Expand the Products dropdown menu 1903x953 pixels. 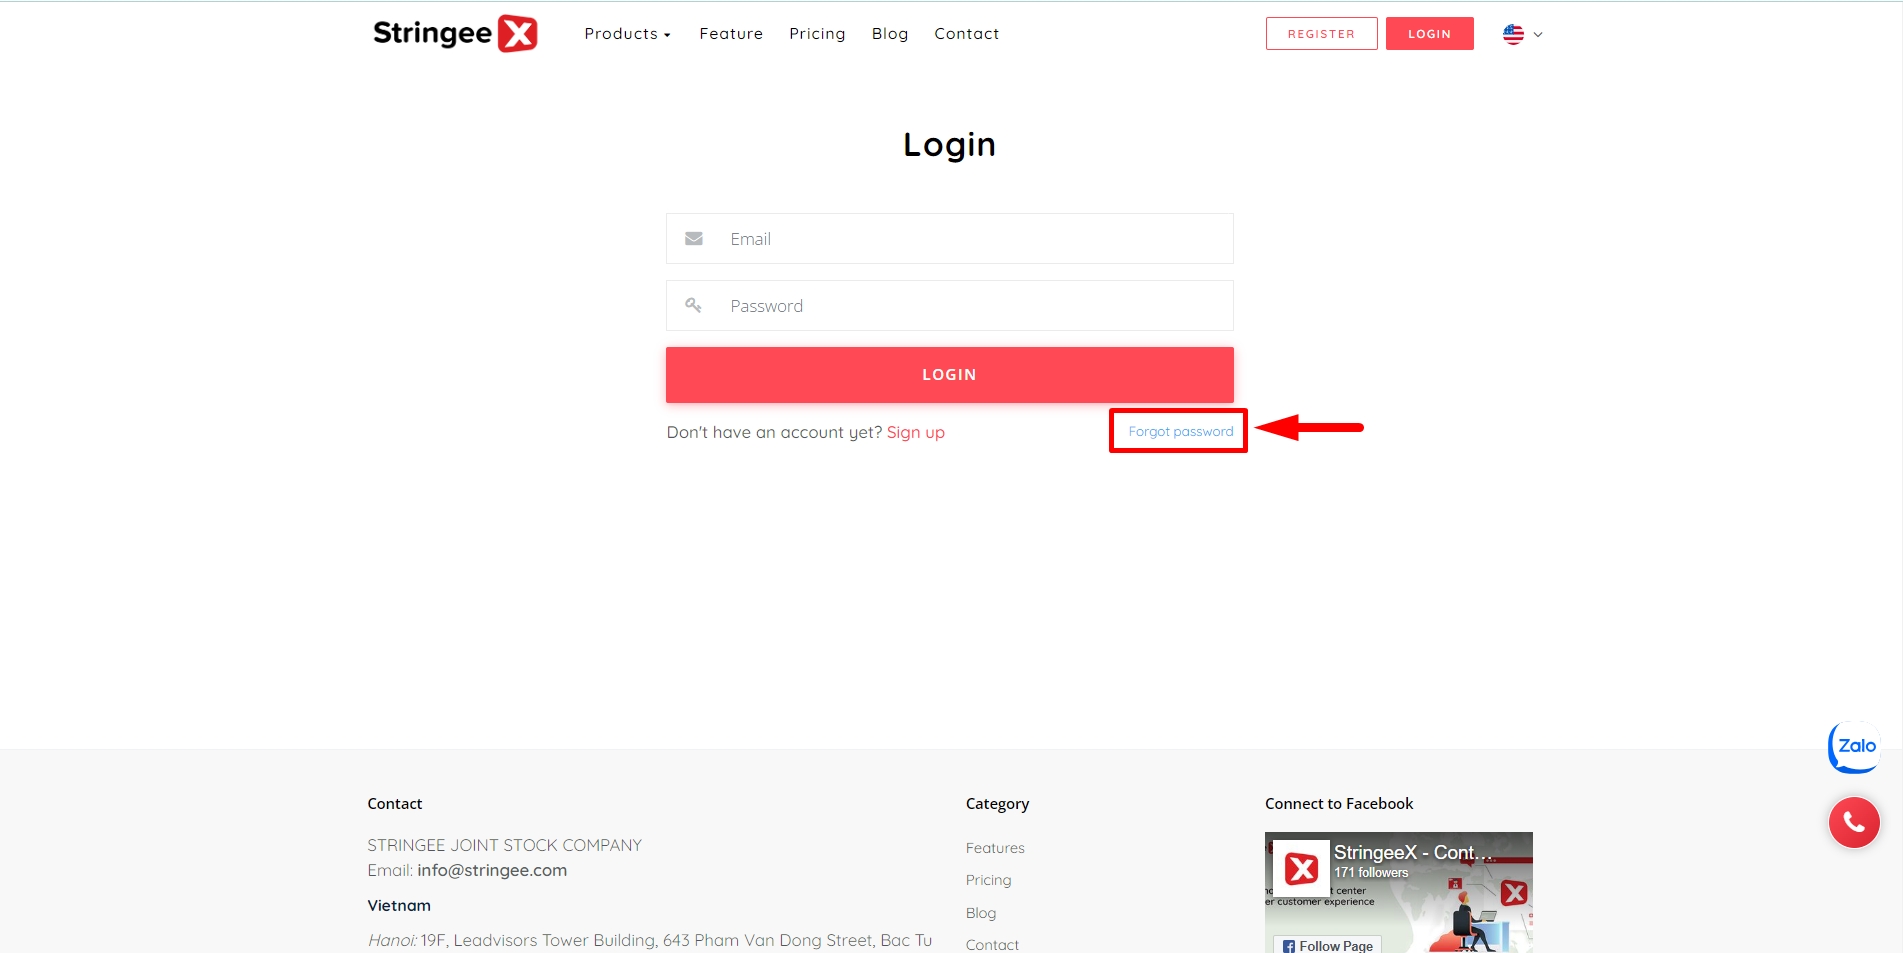click(x=627, y=34)
